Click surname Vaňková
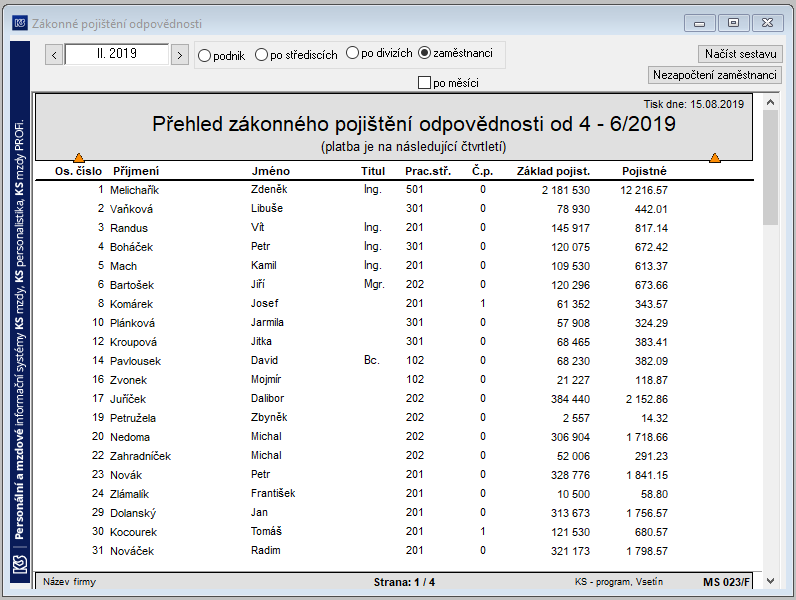This screenshot has width=796, height=600. point(131,209)
